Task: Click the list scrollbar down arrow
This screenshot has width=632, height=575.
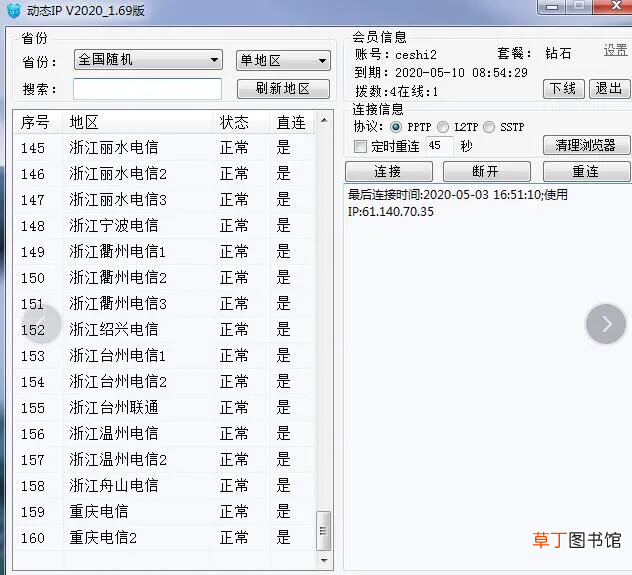Action: (x=324, y=560)
